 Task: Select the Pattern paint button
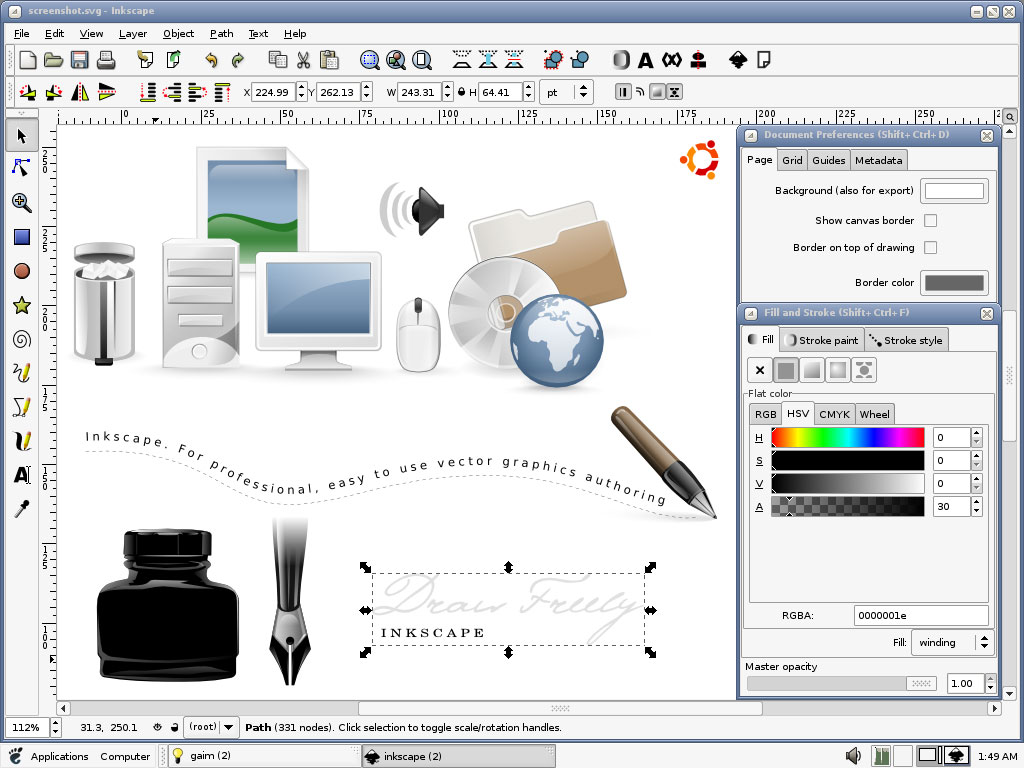pos(863,370)
